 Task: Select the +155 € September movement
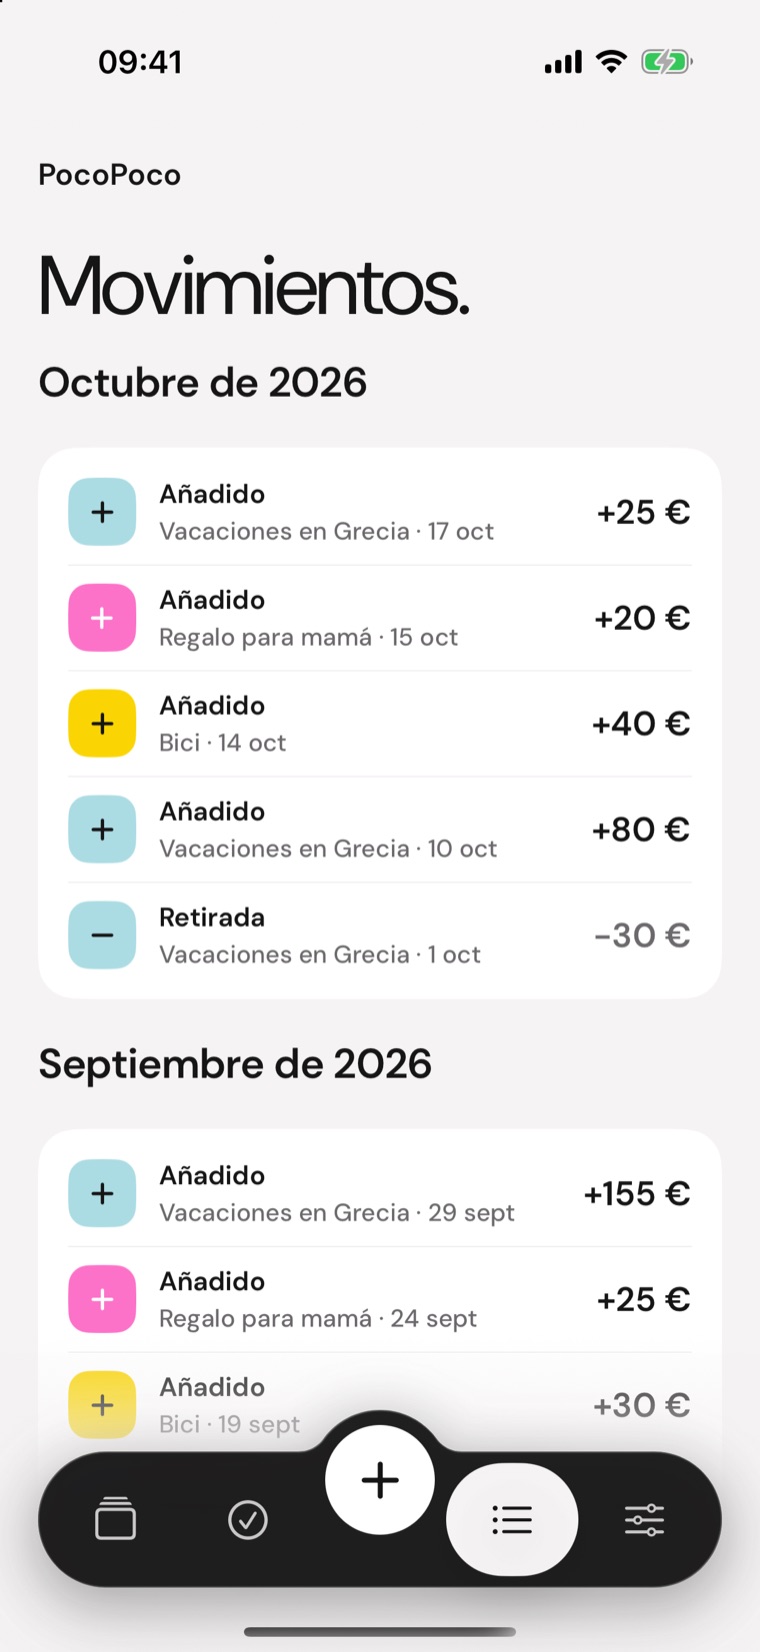coord(380,1193)
